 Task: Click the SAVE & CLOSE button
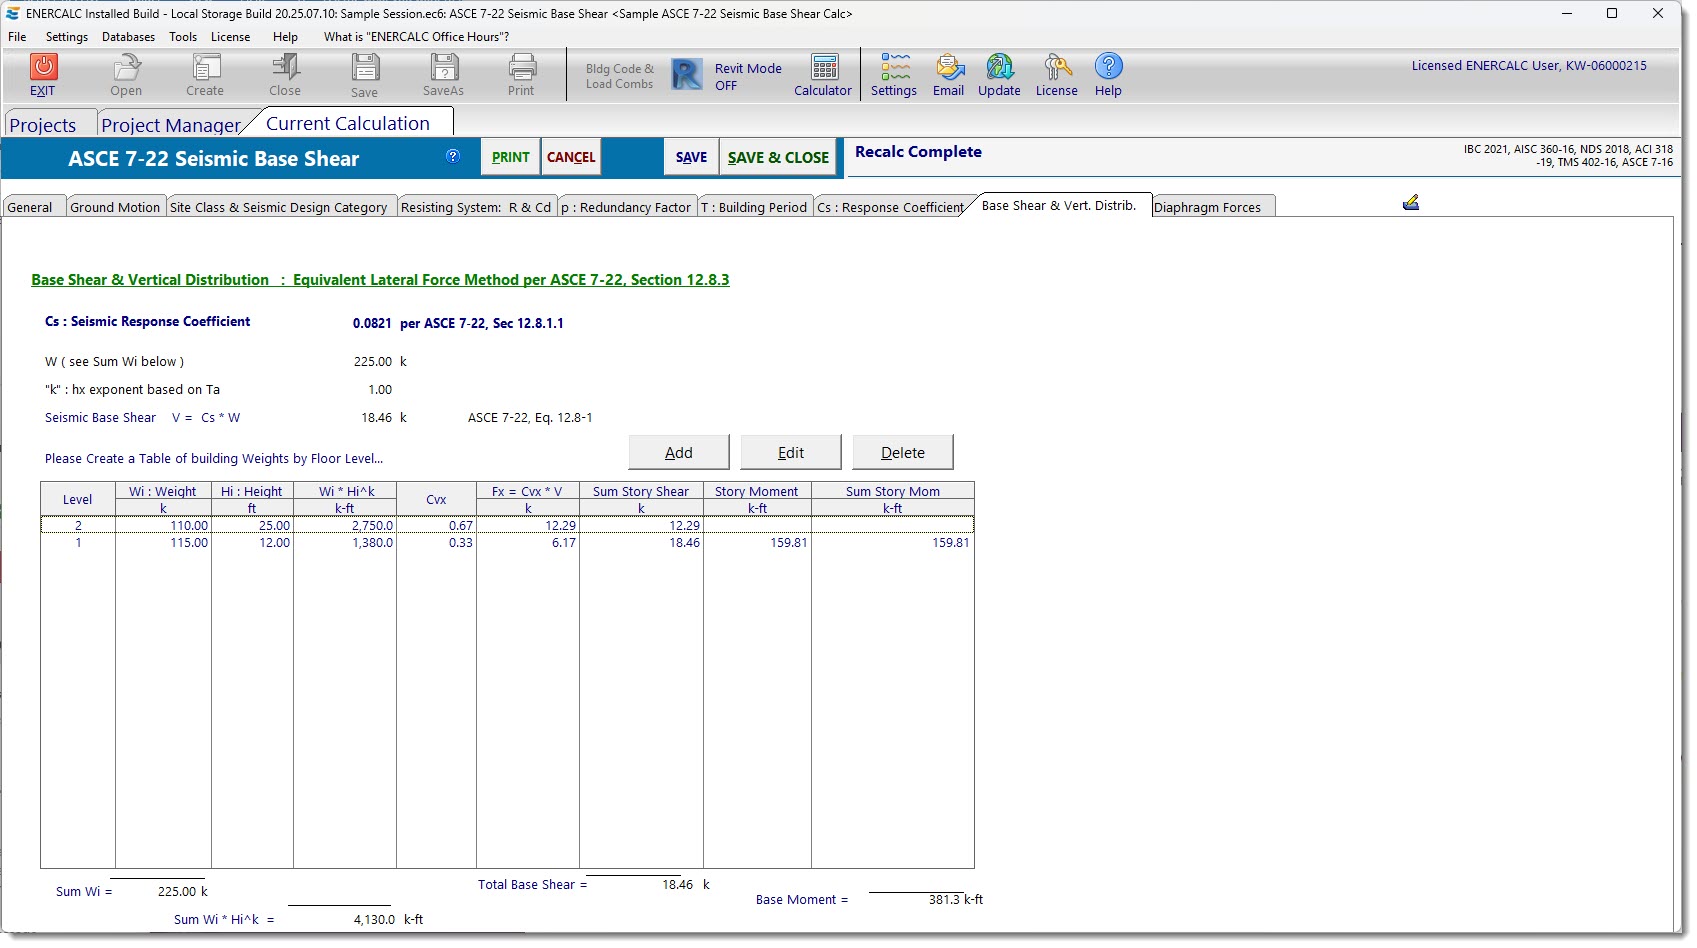[778, 157]
